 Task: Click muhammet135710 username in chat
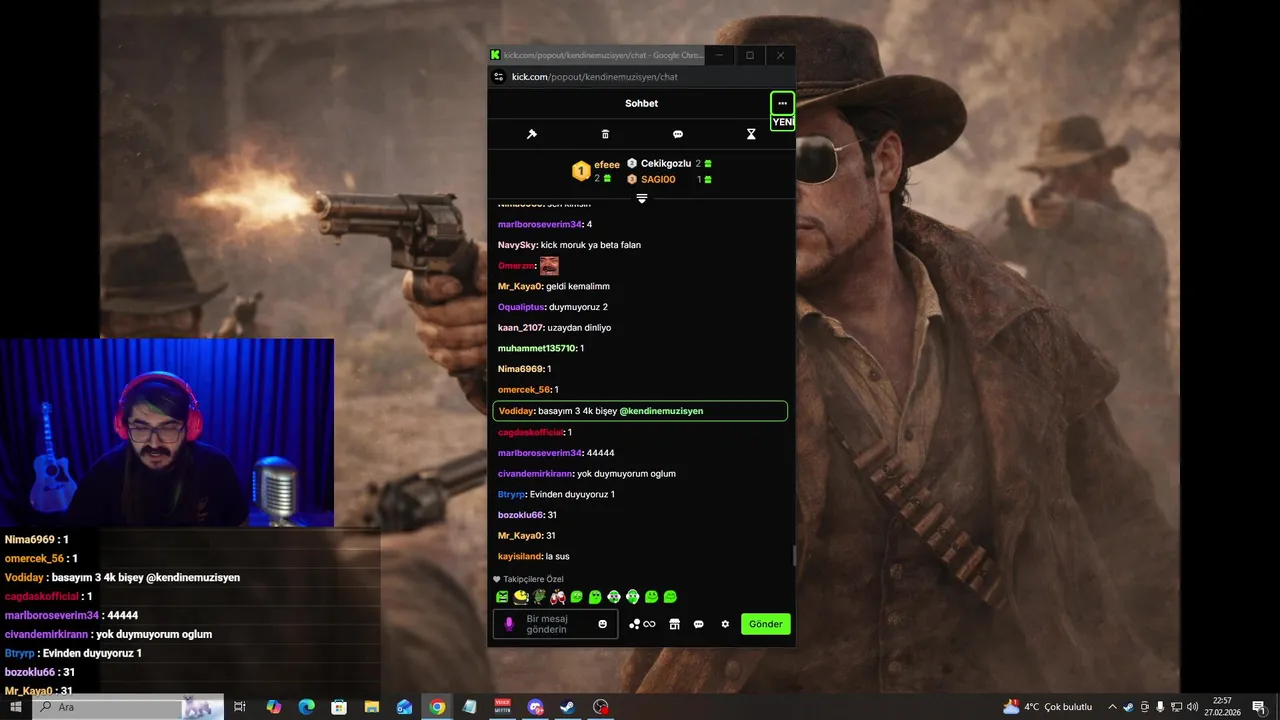(537, 348)
